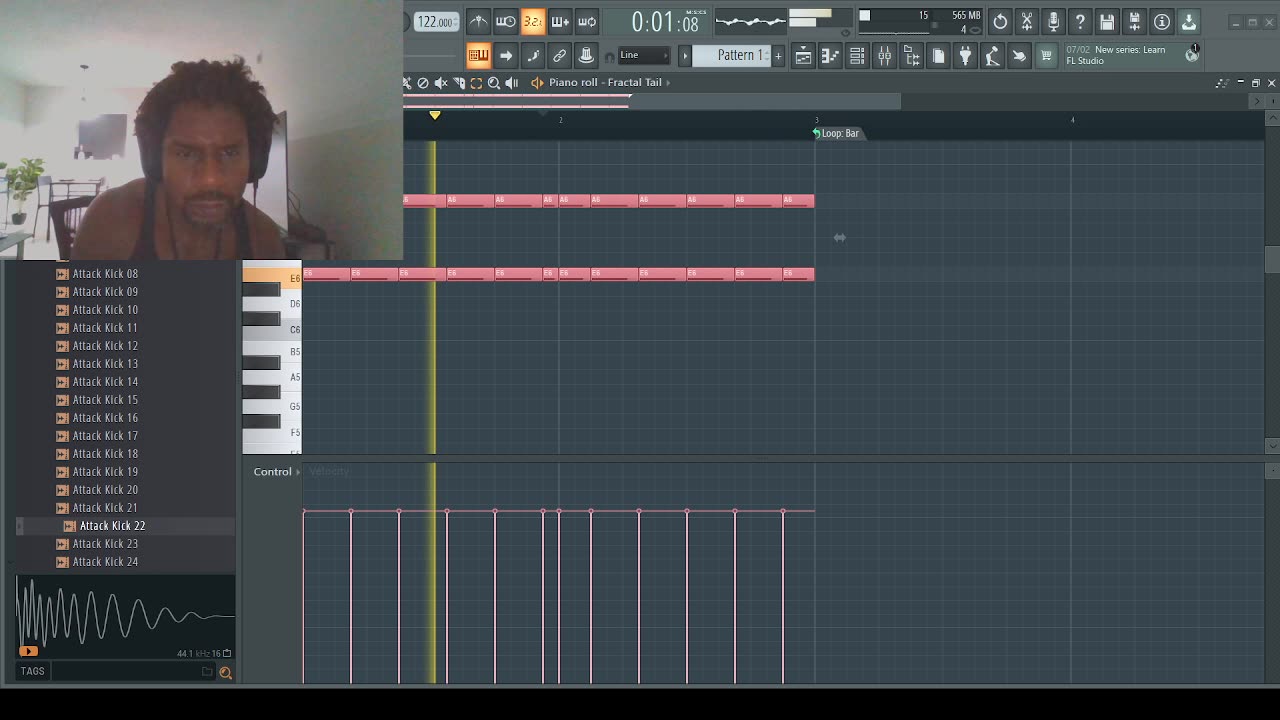This screenshot has height=720, width=1280.
Task: Click the yellow playhead marker
Action: point(435,115)
